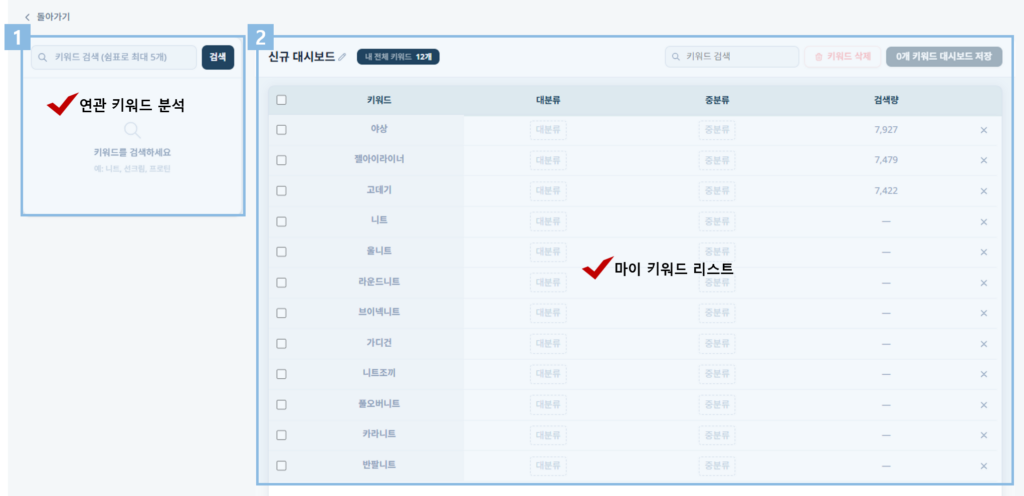Viewport: 1024px width, 496px height.
Task: Click the 7,927 search volume value
Action: click(886, 130)
